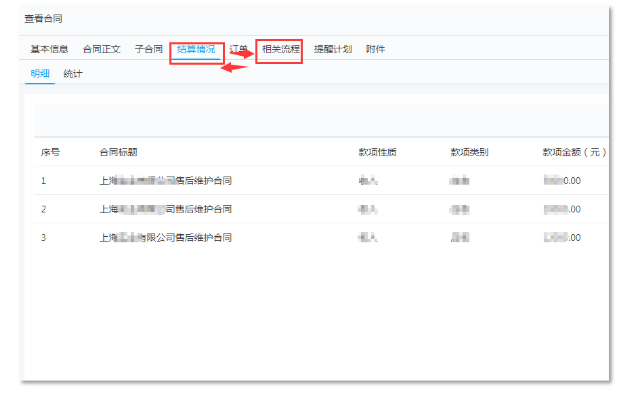Open the 附件 tab
Screen dimensions: 622x393
coord(375,49)
